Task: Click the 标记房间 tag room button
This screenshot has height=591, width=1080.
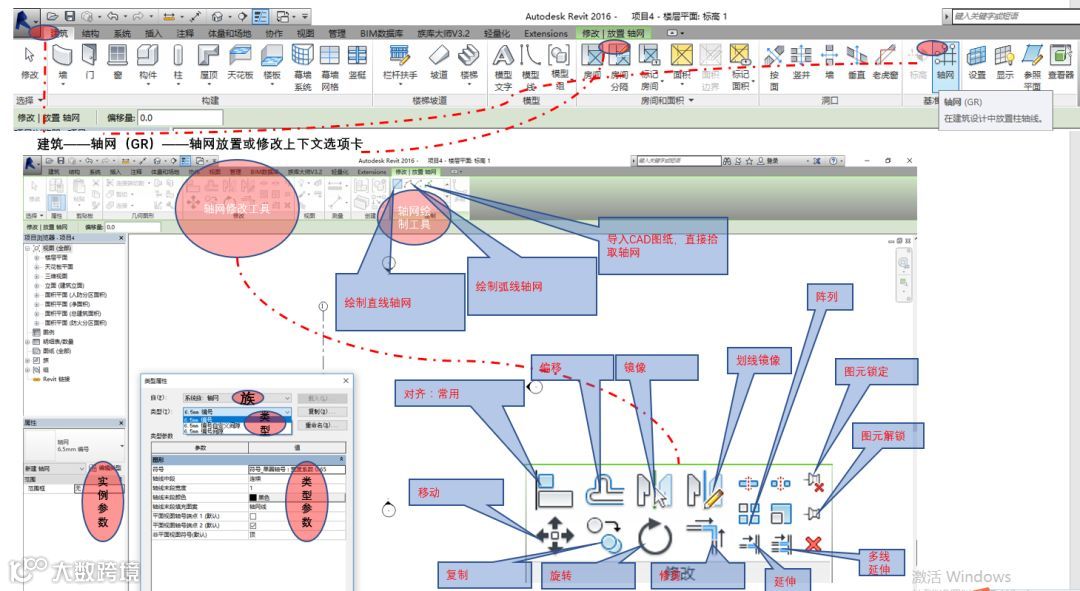Action: (649, 66)
